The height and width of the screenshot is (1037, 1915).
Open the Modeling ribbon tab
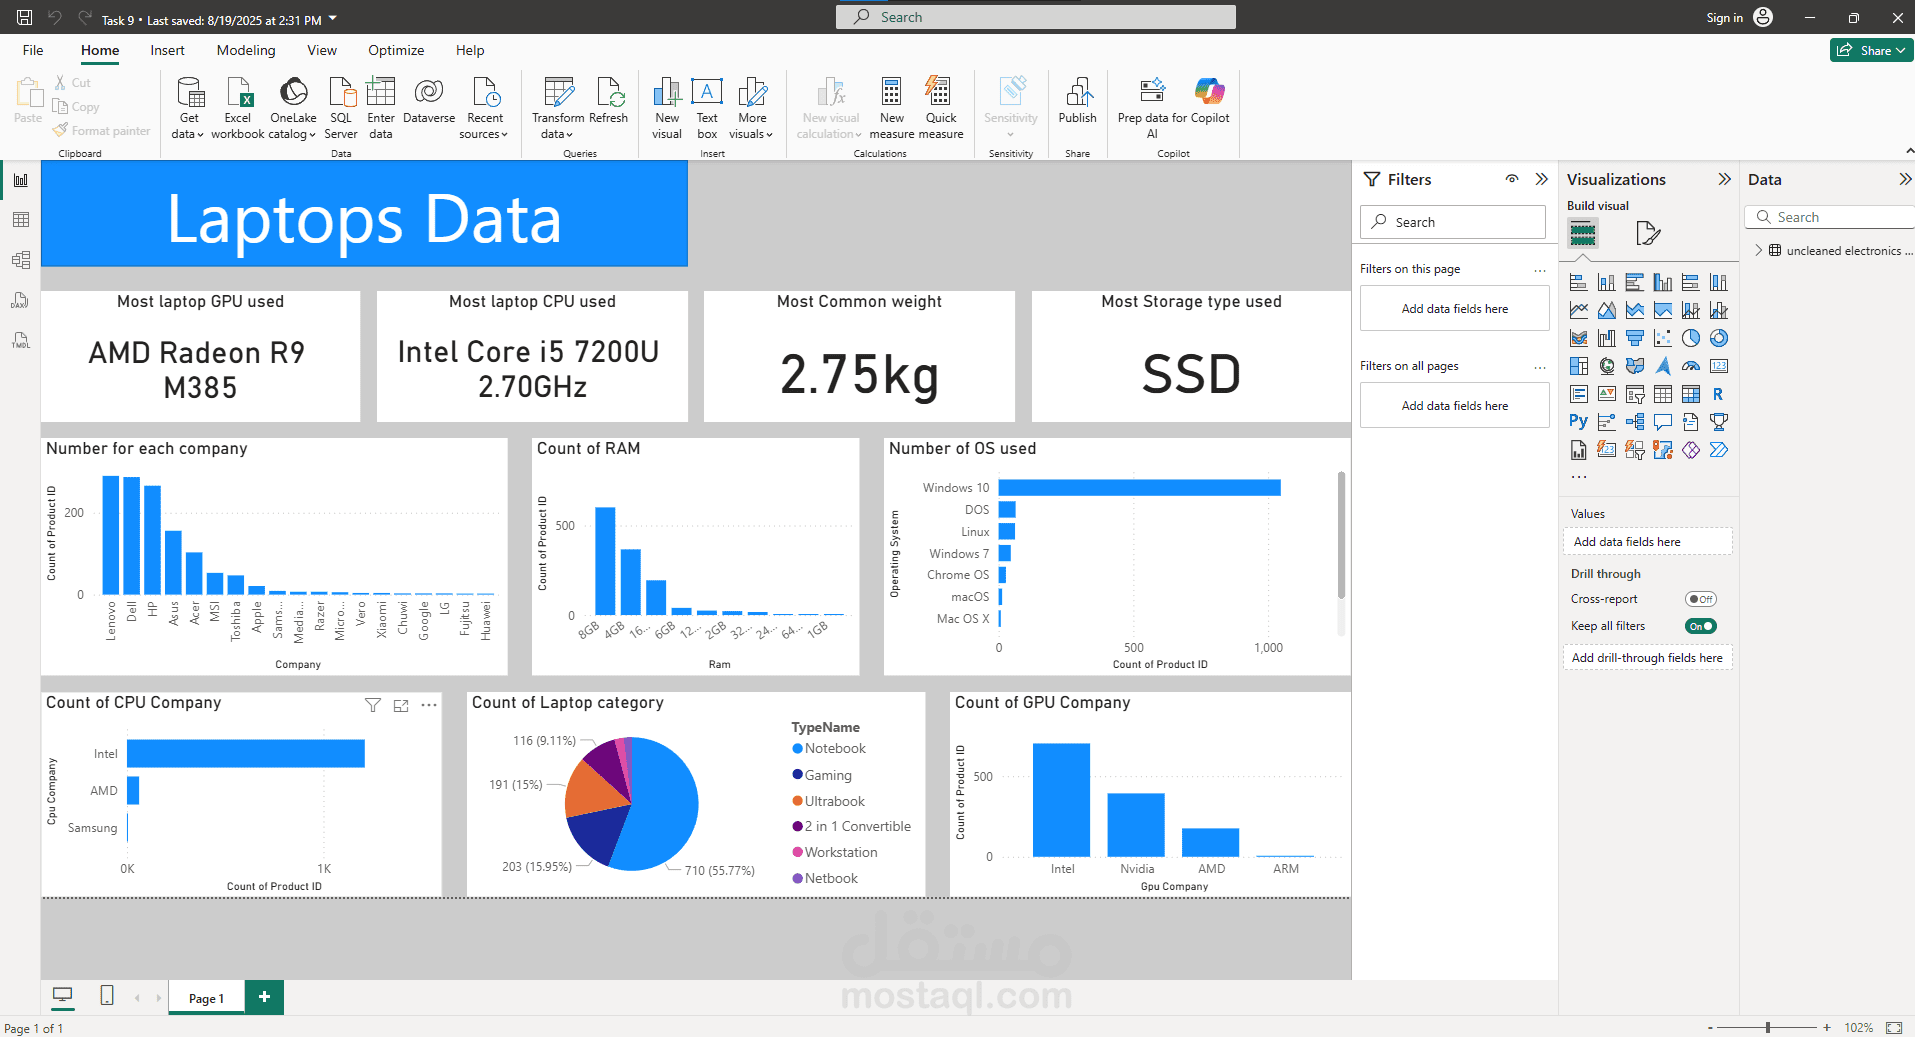click(x=246, y=50)
